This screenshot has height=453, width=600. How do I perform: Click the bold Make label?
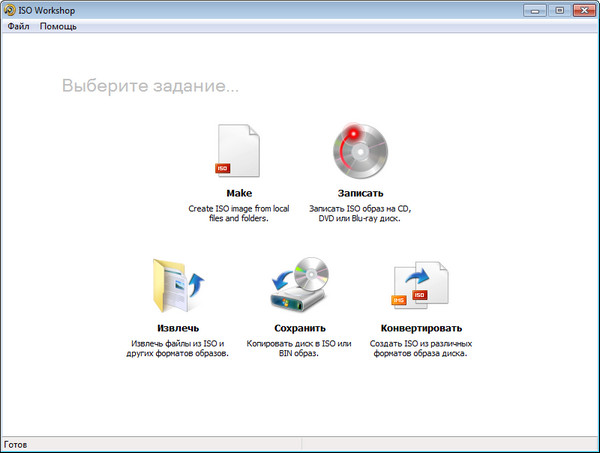coord(239,193)
